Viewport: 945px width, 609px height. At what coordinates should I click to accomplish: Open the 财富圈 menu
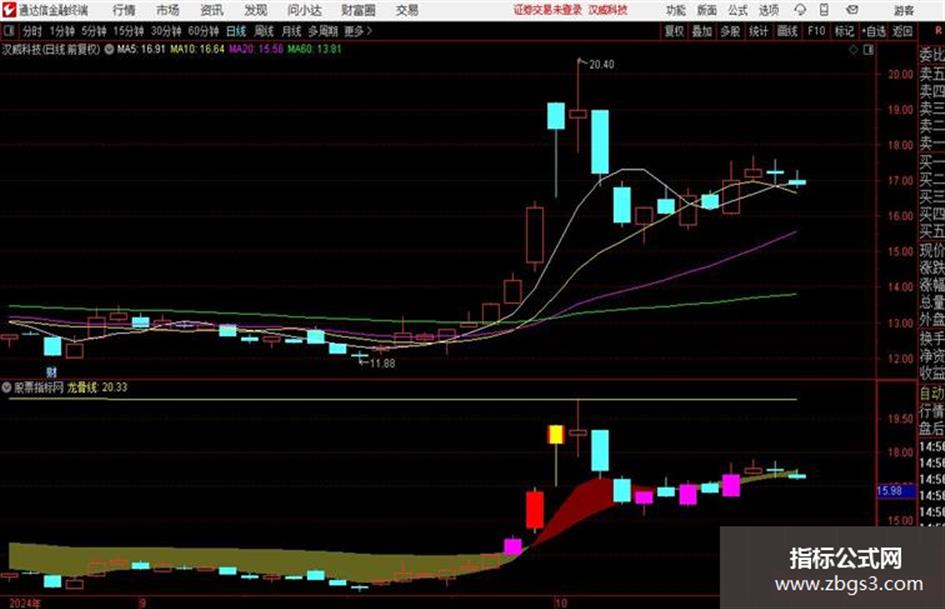click(x=358, y=10)
